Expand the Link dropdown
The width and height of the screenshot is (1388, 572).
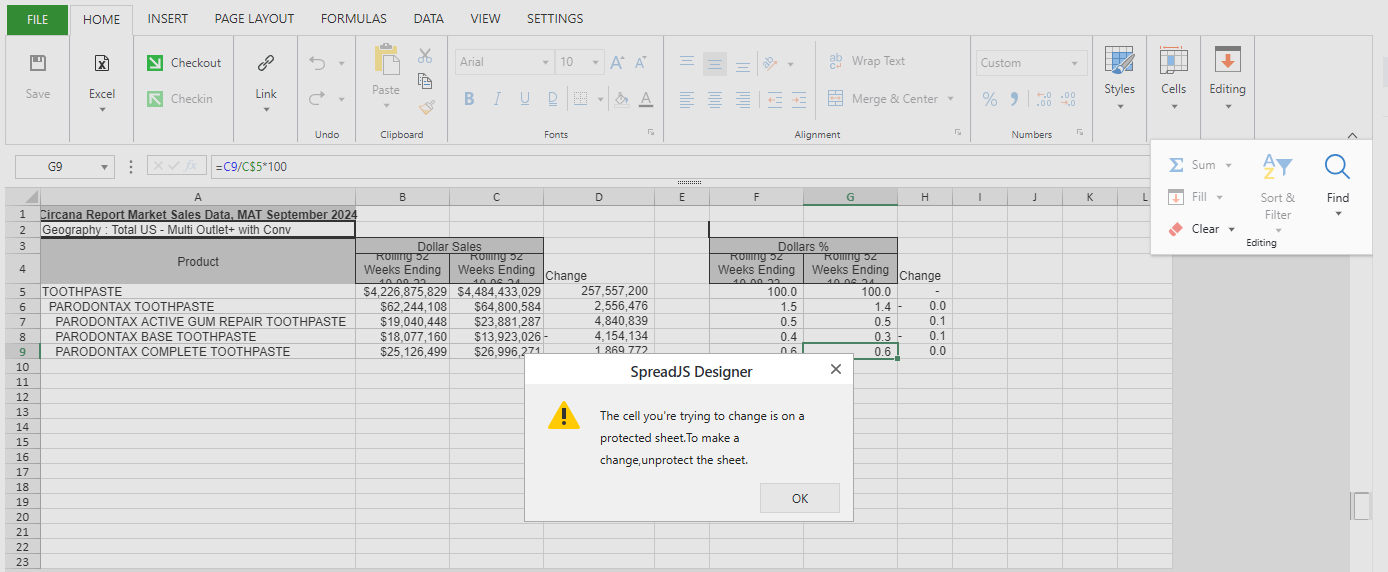coord(266,110)
